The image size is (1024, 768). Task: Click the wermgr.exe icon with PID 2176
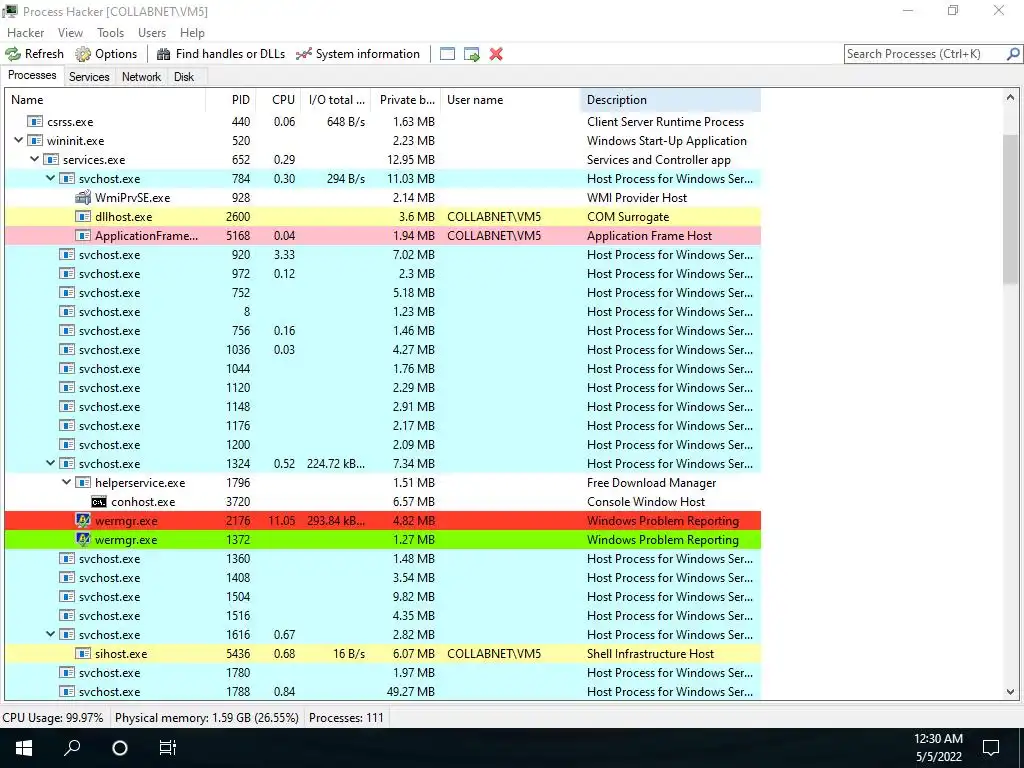point(83,520)
